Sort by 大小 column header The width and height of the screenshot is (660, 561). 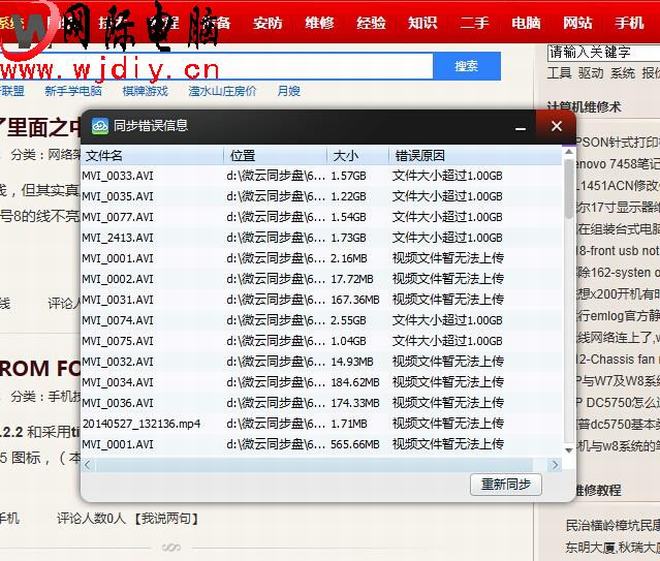[356, 156]
